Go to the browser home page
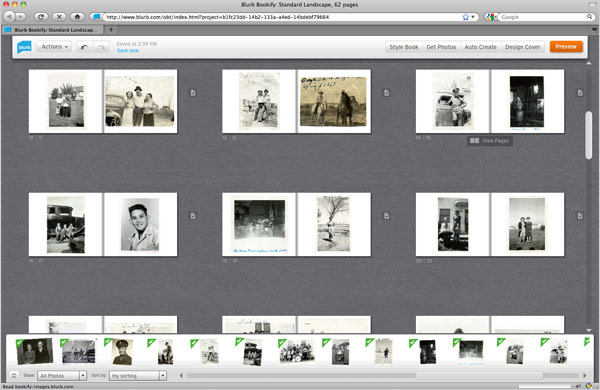 pos(77,16)
